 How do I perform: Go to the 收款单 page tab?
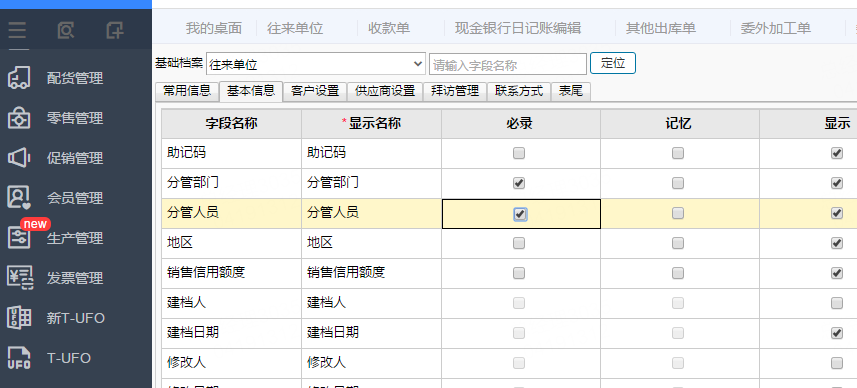(389, 28)
